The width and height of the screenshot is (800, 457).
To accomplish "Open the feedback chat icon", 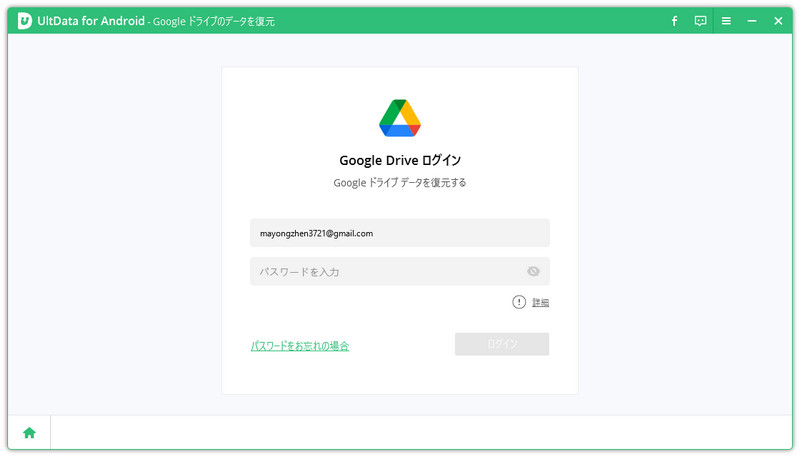I will [x=700, y=21].
